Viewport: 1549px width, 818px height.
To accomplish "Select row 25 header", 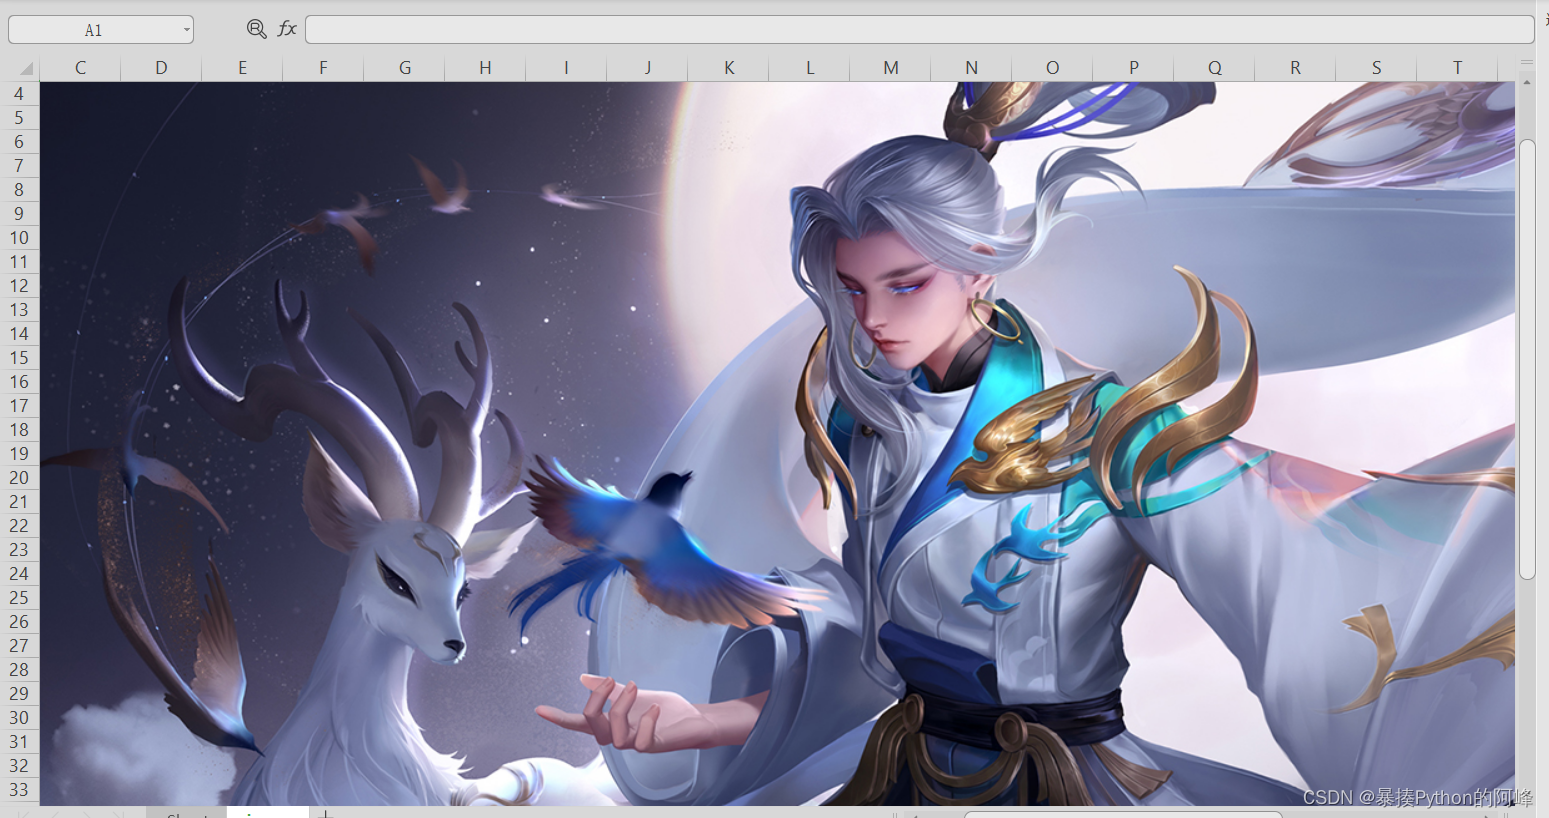I will click(x=19, y=598).
